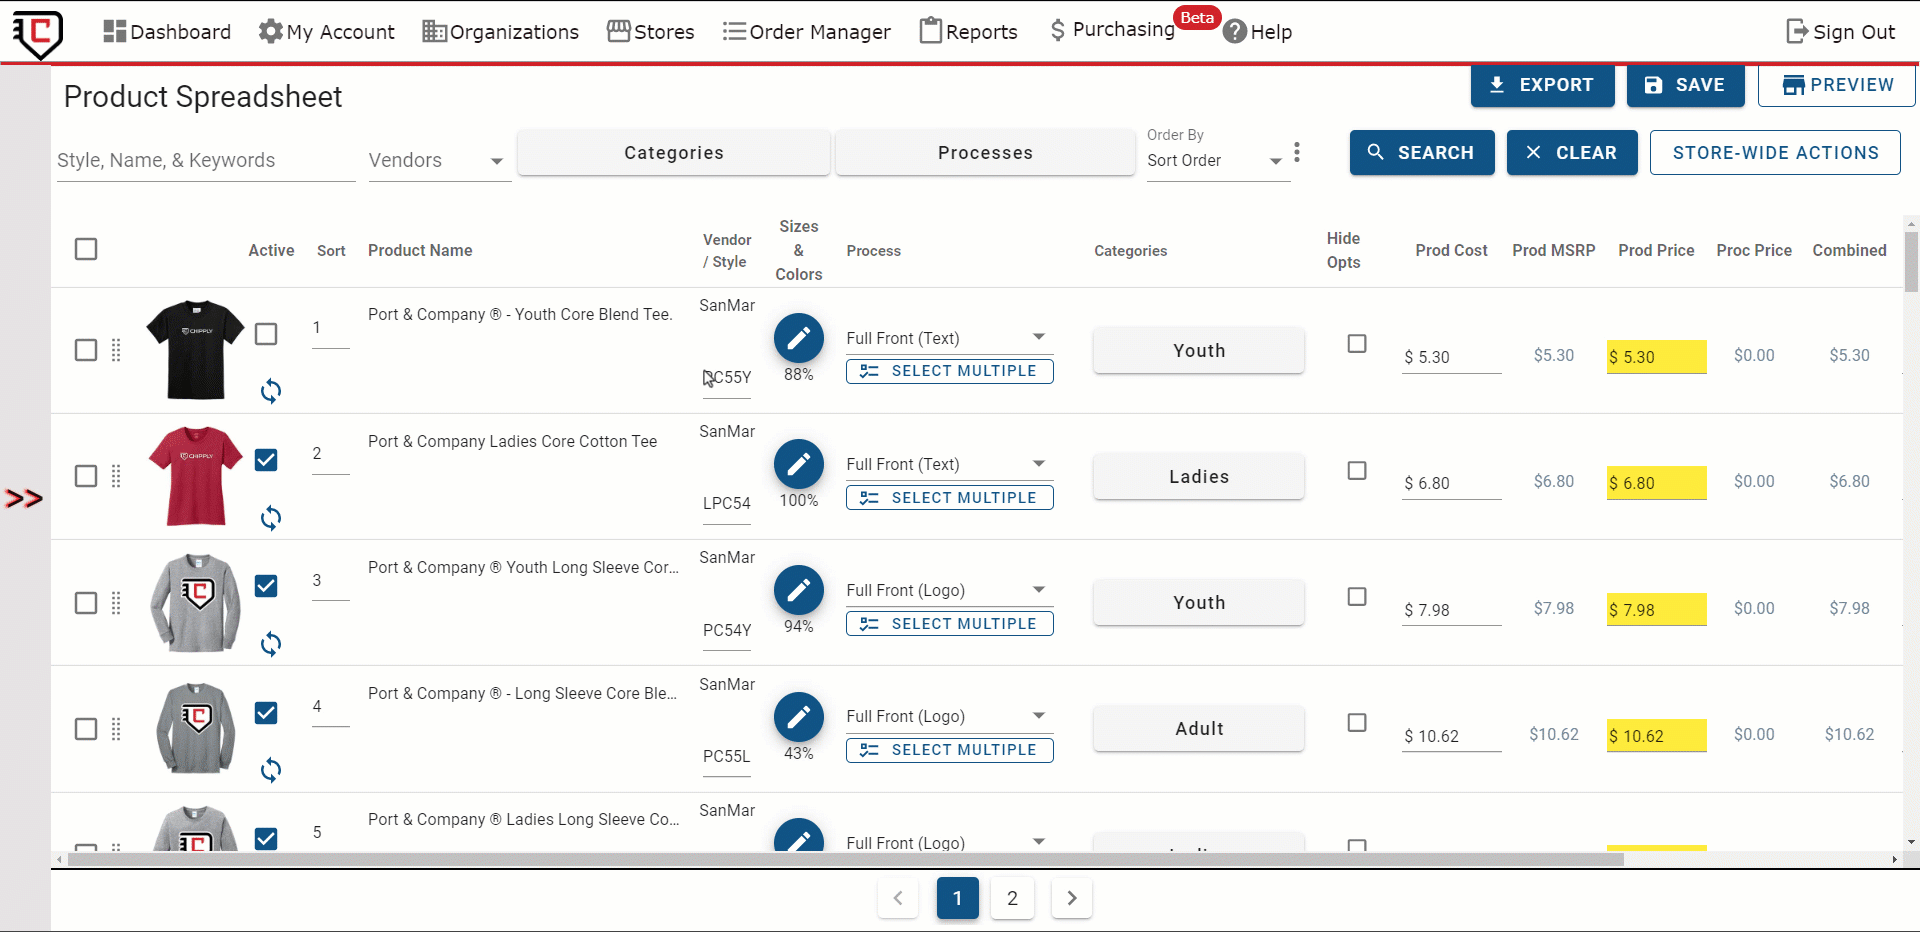Edit sizes and colors for PC55L product
Screen dimensions: 1920x932
[x=798, y=717]
